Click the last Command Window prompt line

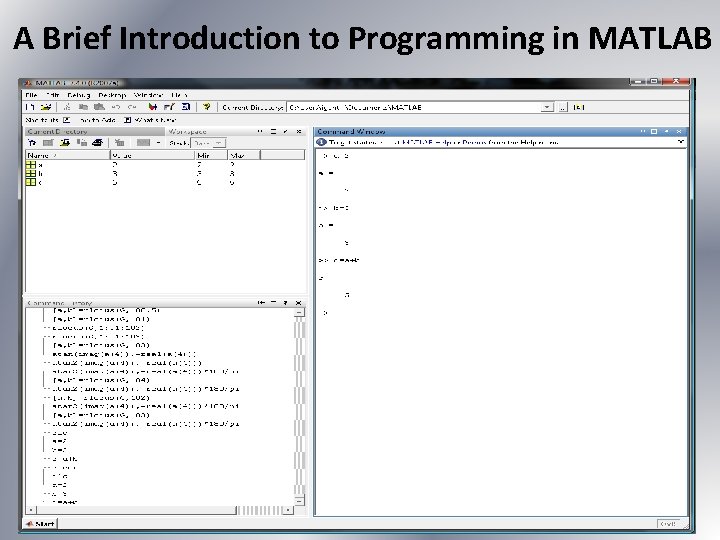325,313
